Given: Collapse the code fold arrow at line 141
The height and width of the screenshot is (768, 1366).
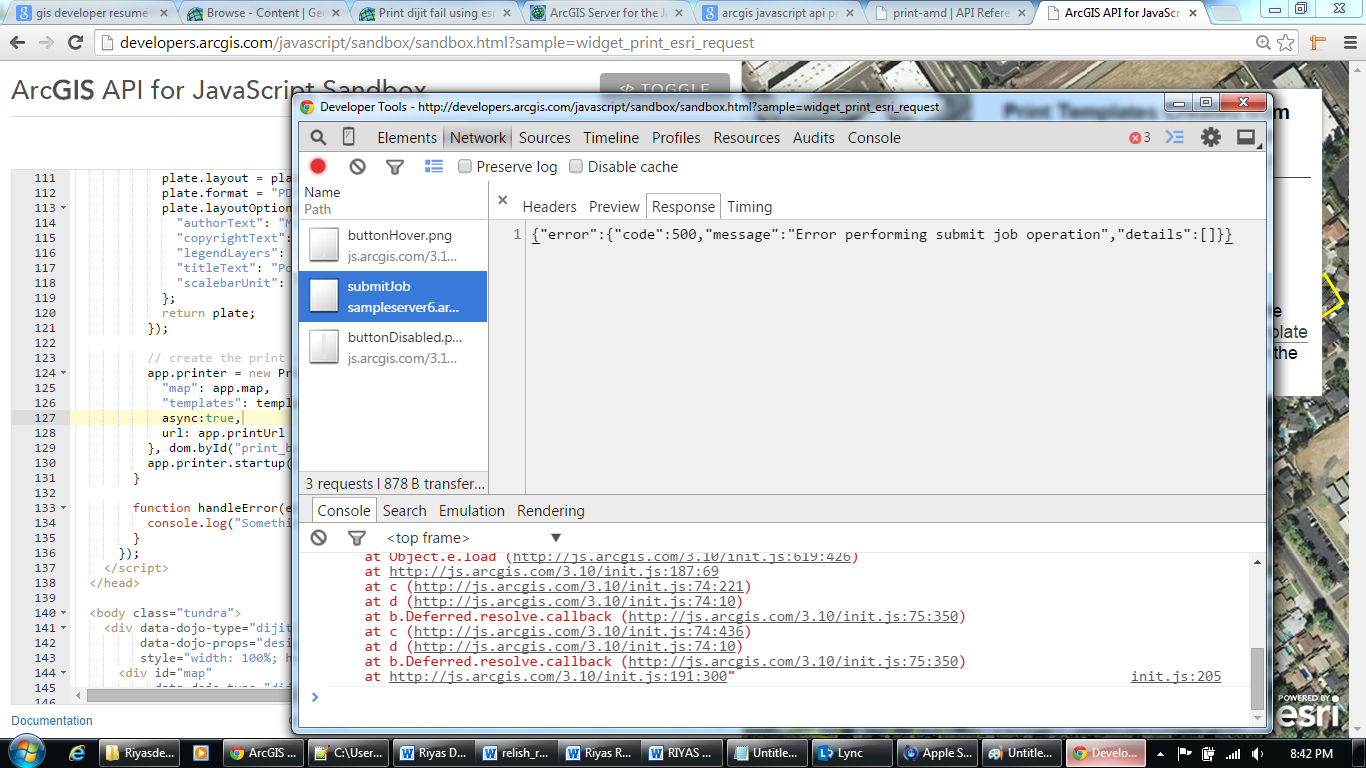Looking at the screenshot, I should click(65, 628).
